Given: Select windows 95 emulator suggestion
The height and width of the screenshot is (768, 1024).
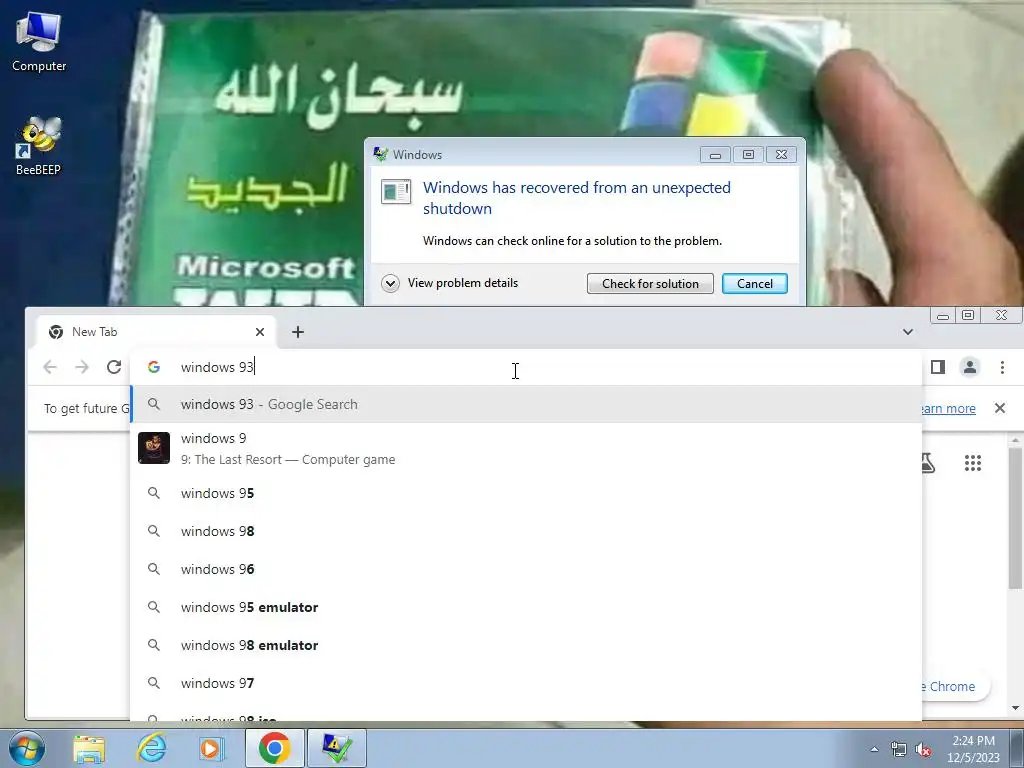Looking at the screenshot, I should coord(526,607).
